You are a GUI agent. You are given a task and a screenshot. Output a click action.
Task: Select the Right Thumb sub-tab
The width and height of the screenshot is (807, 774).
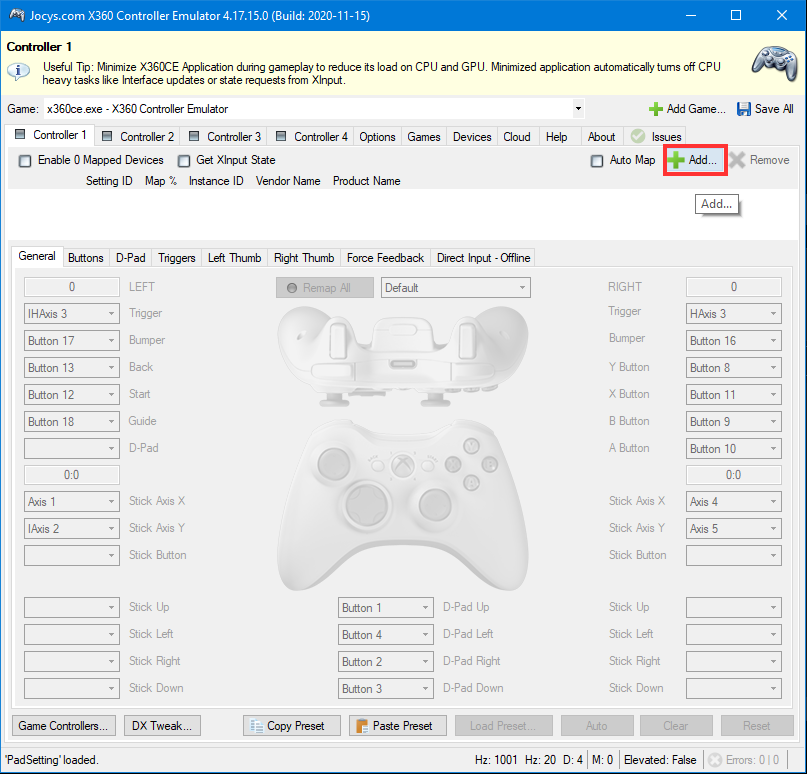(304, 258)
